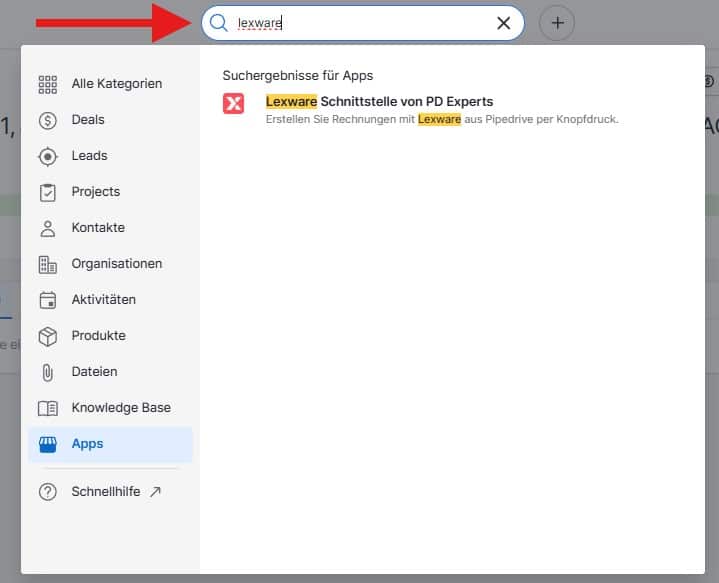Filter results by Kontakte
Viewport: 719px width, 583px height.
[110, 228]
